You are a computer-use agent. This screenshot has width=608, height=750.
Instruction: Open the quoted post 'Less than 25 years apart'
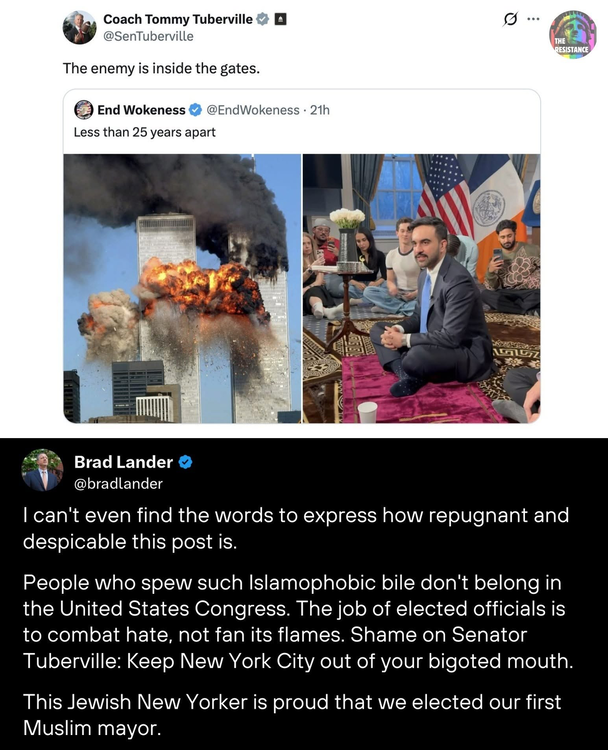[x=144, y=132]
